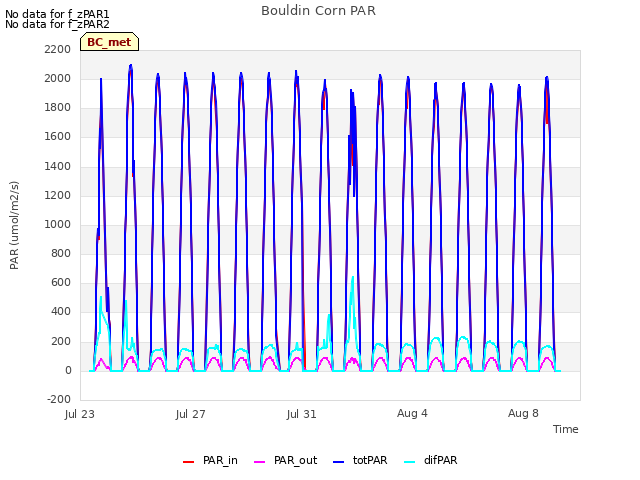Click the 1600 y-axis tick label
This screenshot has height=480, width=640.
[58, 137]
